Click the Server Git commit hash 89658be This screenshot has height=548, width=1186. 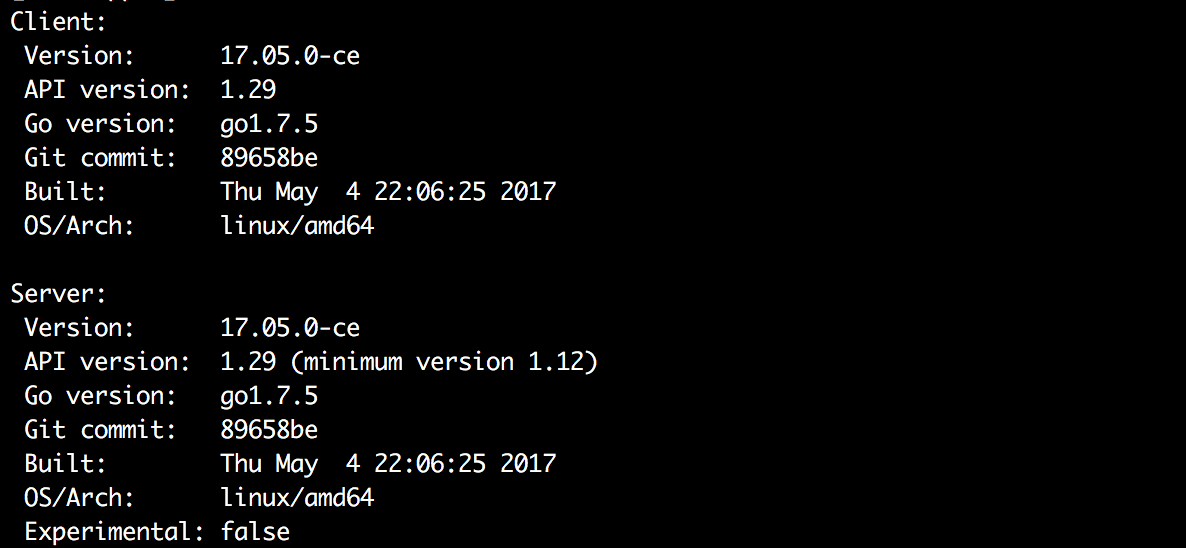coord(269,430)
